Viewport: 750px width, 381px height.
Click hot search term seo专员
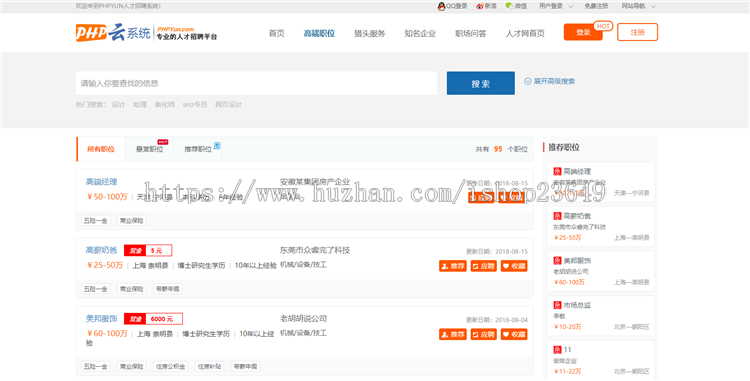(195, 104)
